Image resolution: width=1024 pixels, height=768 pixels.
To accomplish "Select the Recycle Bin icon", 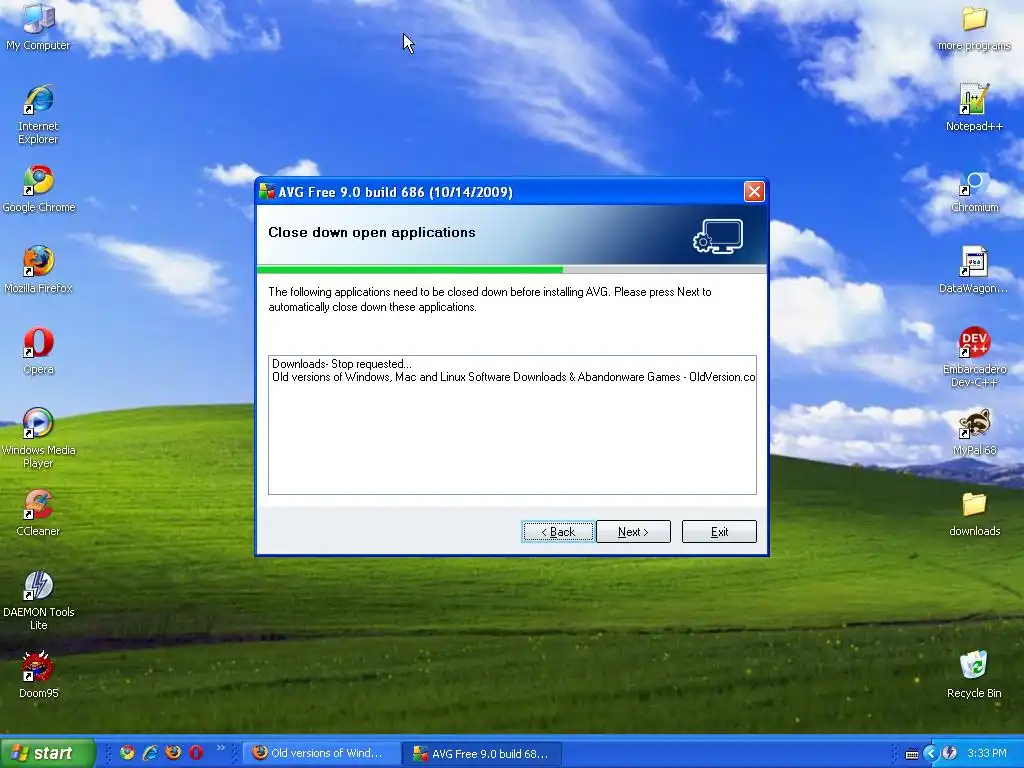I will tap(974, 675).
